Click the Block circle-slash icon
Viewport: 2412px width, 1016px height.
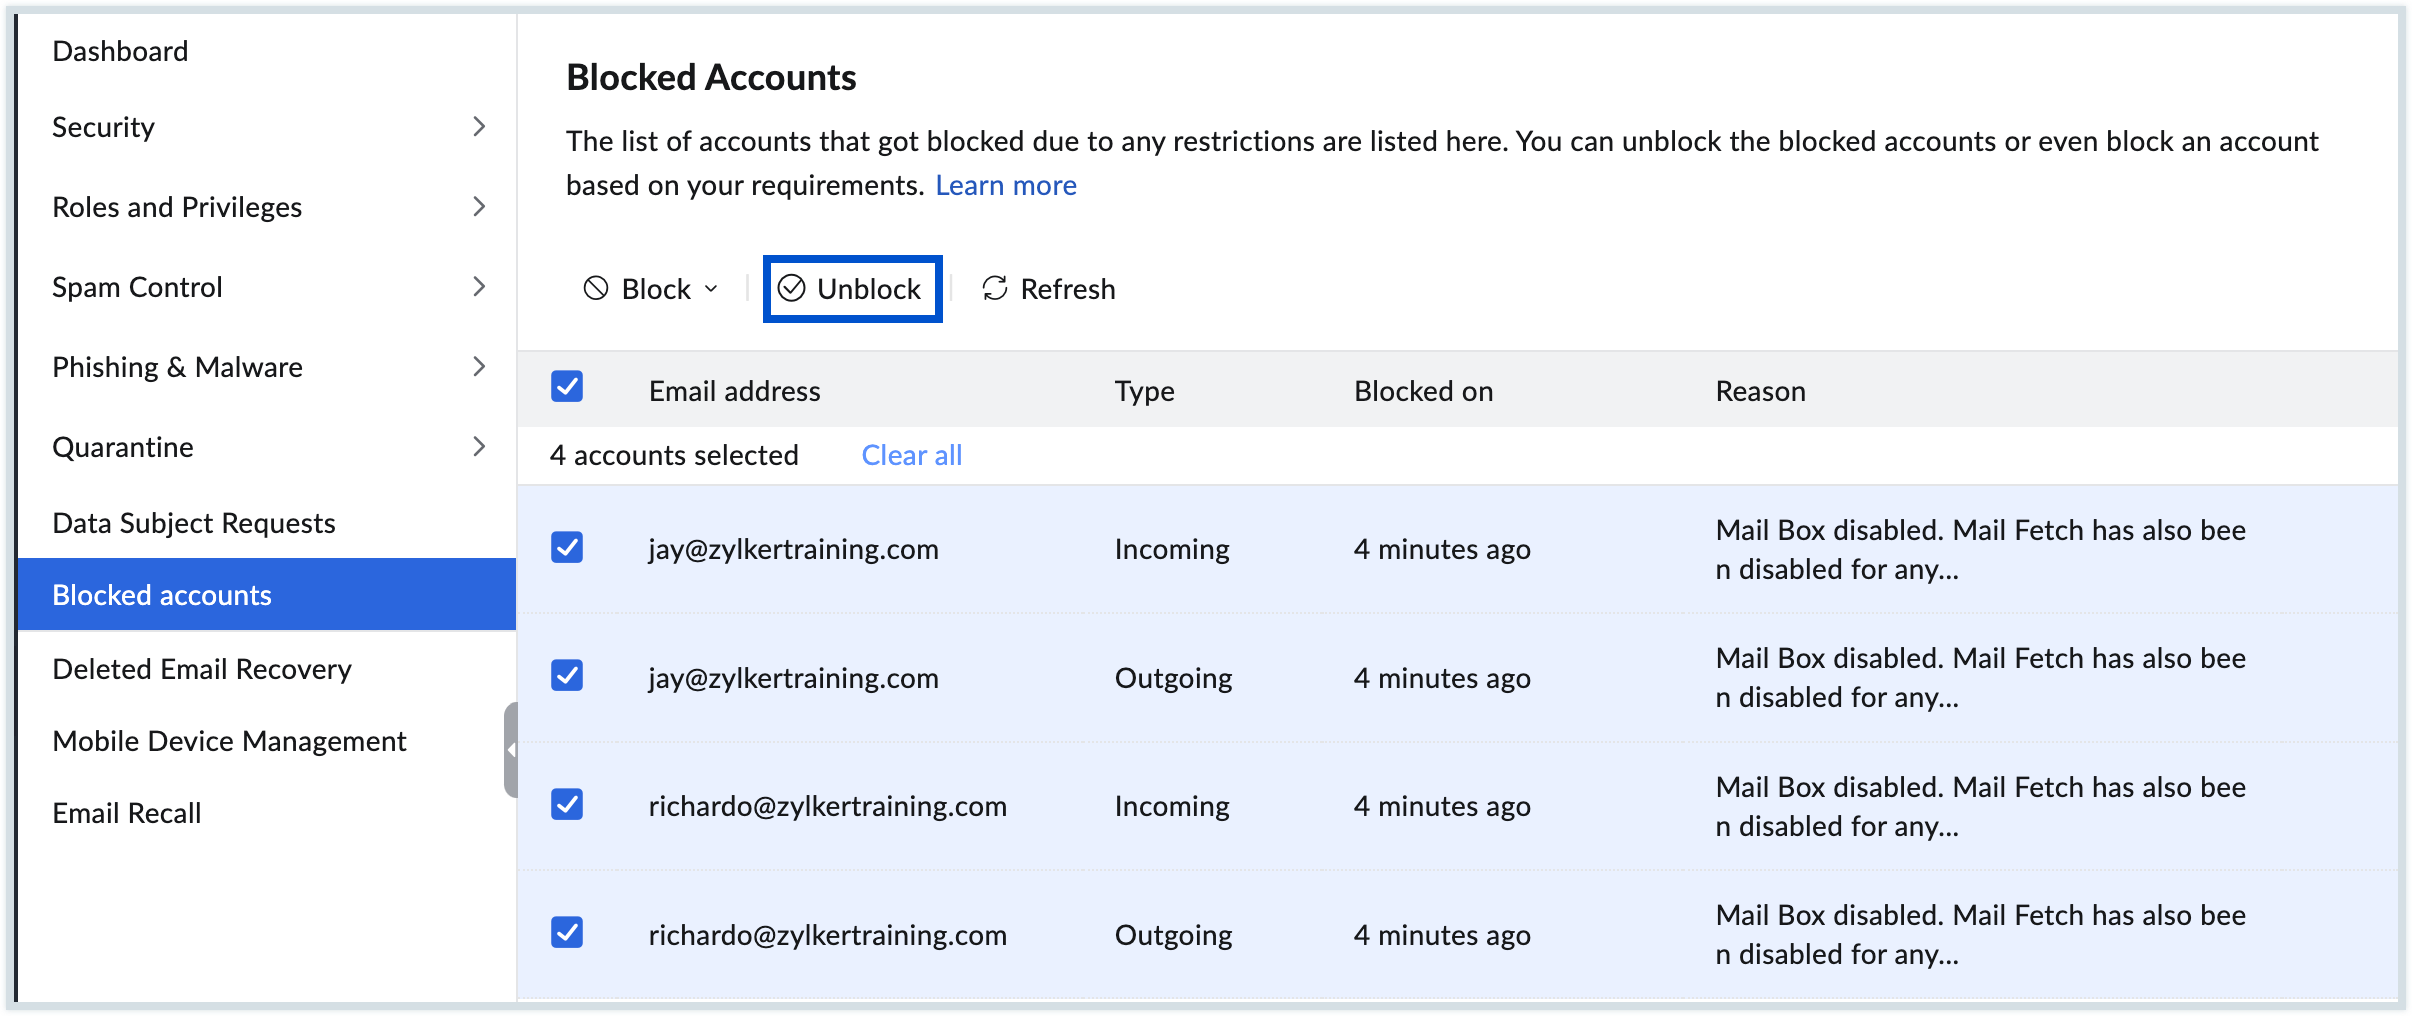point(596,289)
